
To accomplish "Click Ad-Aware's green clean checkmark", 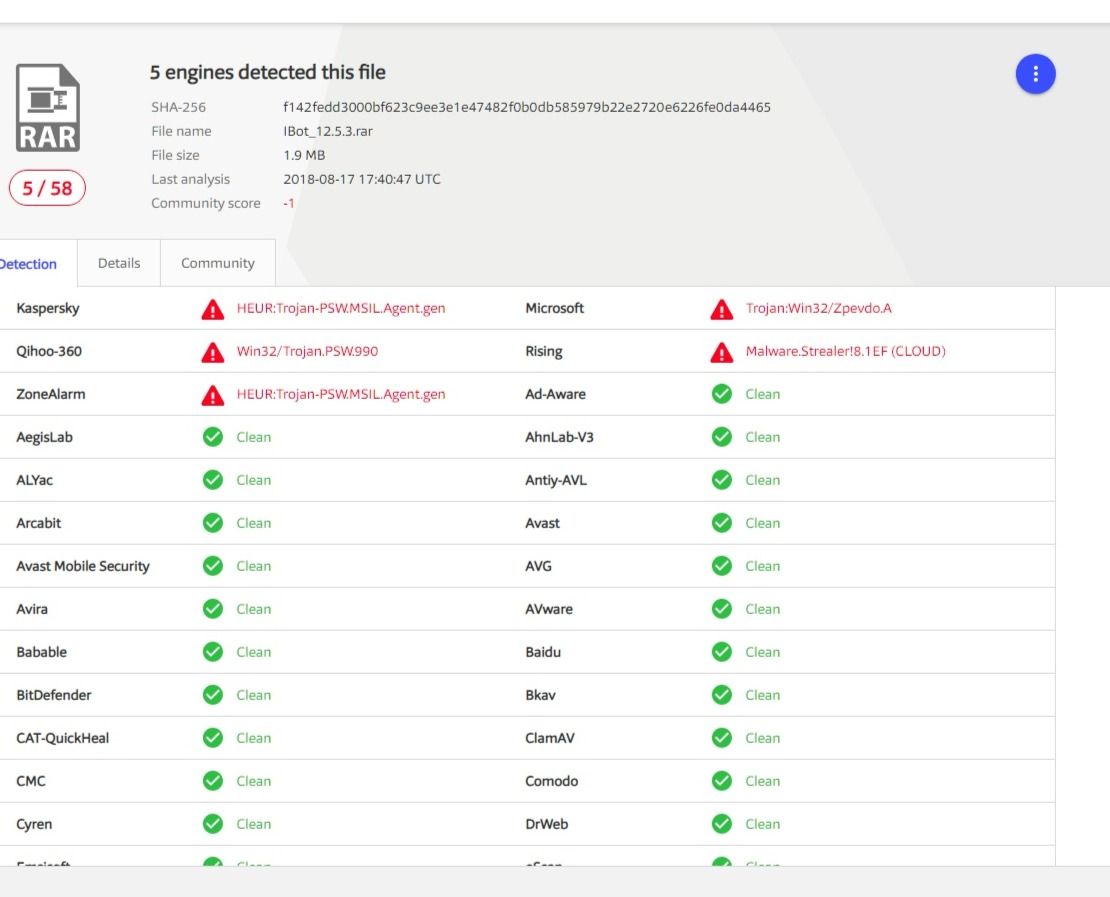I will click(721, 394).
